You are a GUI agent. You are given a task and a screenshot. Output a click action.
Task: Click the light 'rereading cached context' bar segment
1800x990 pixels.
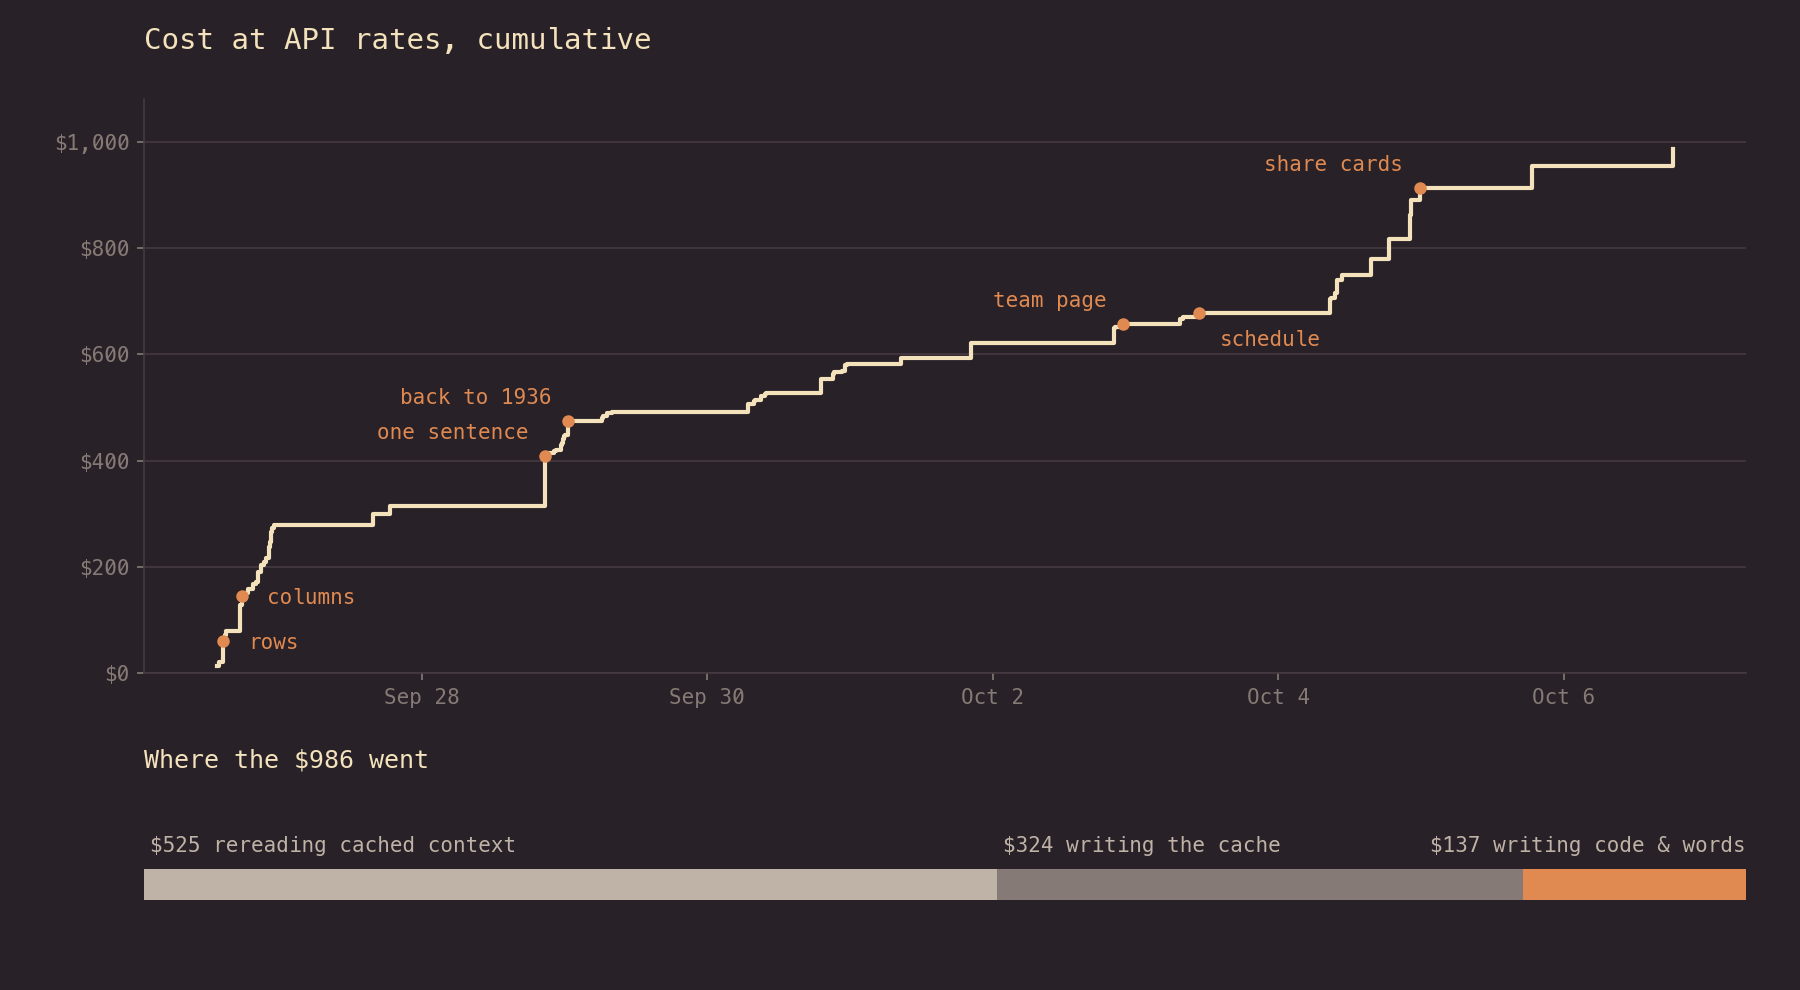tap(570, 884)
